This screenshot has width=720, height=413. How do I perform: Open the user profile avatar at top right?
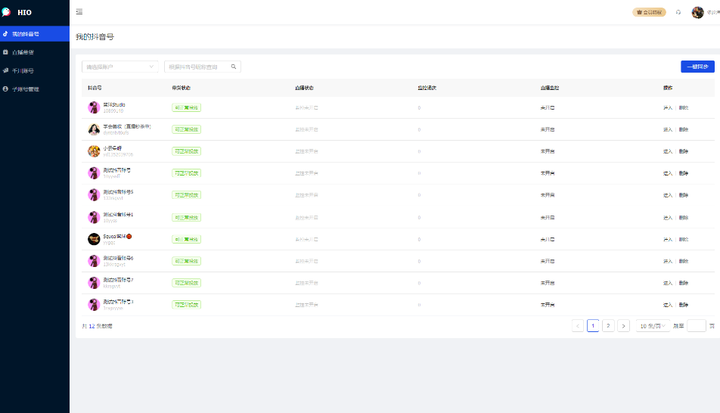pyautogui.click(x=698, y=12)
